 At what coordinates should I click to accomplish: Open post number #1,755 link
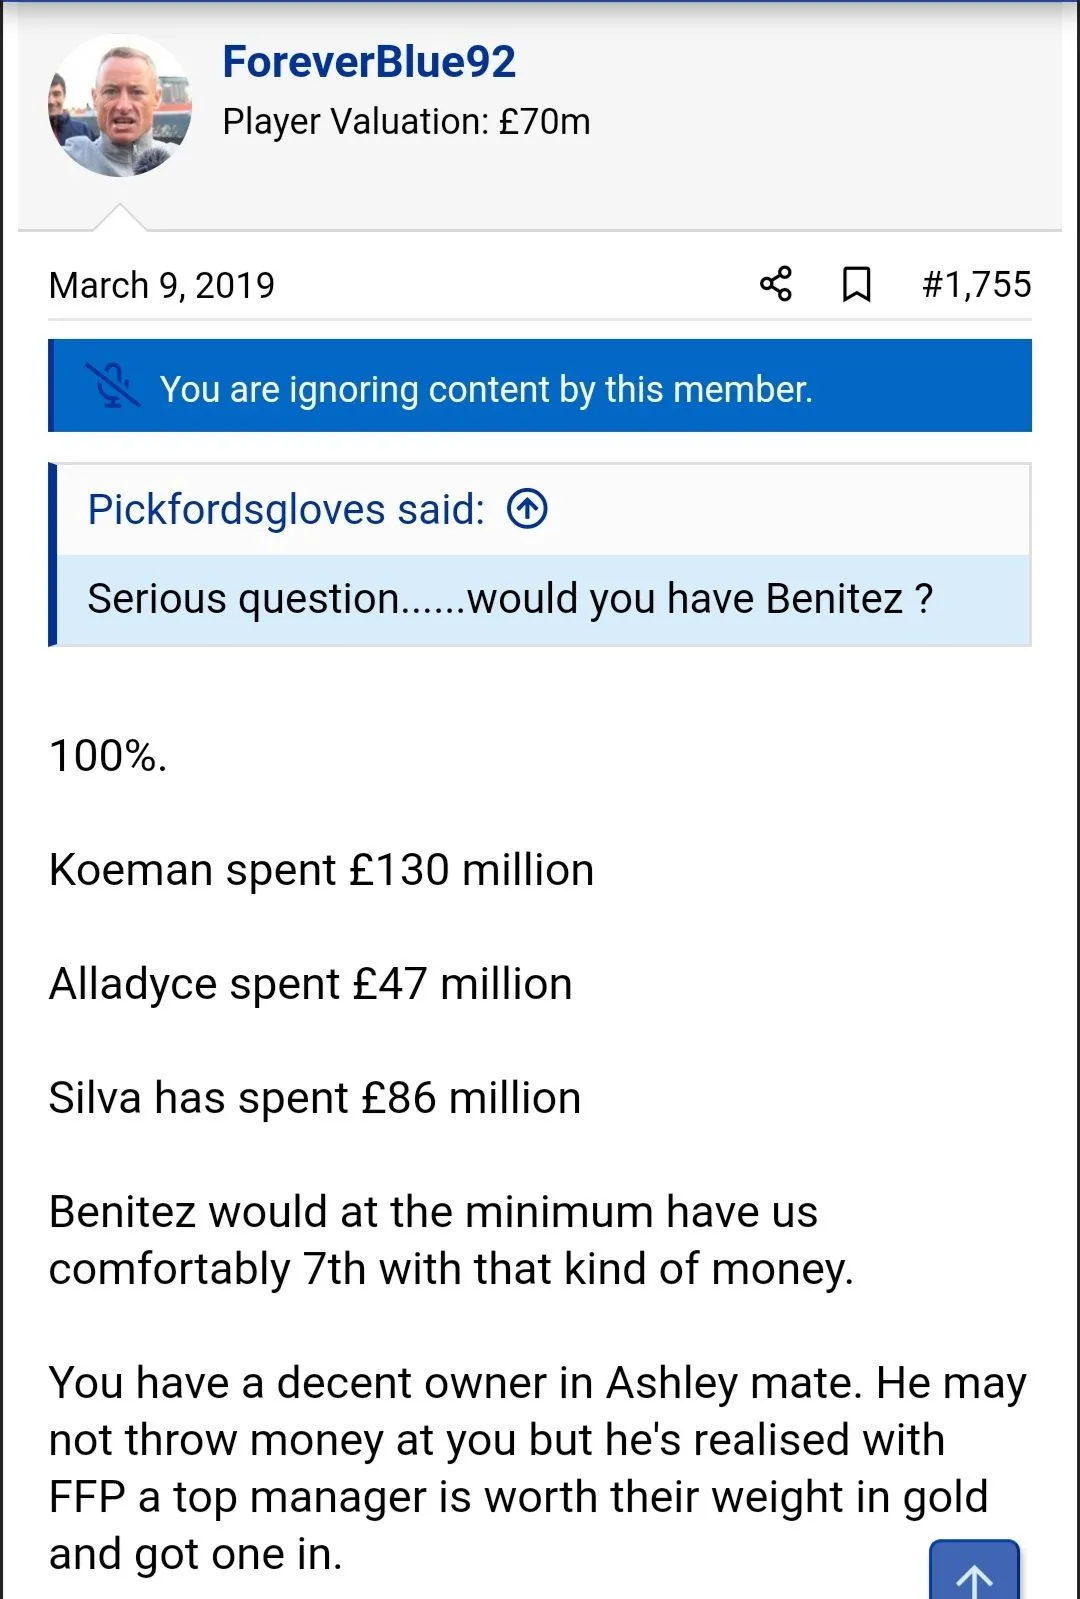[x=976, y=285]
